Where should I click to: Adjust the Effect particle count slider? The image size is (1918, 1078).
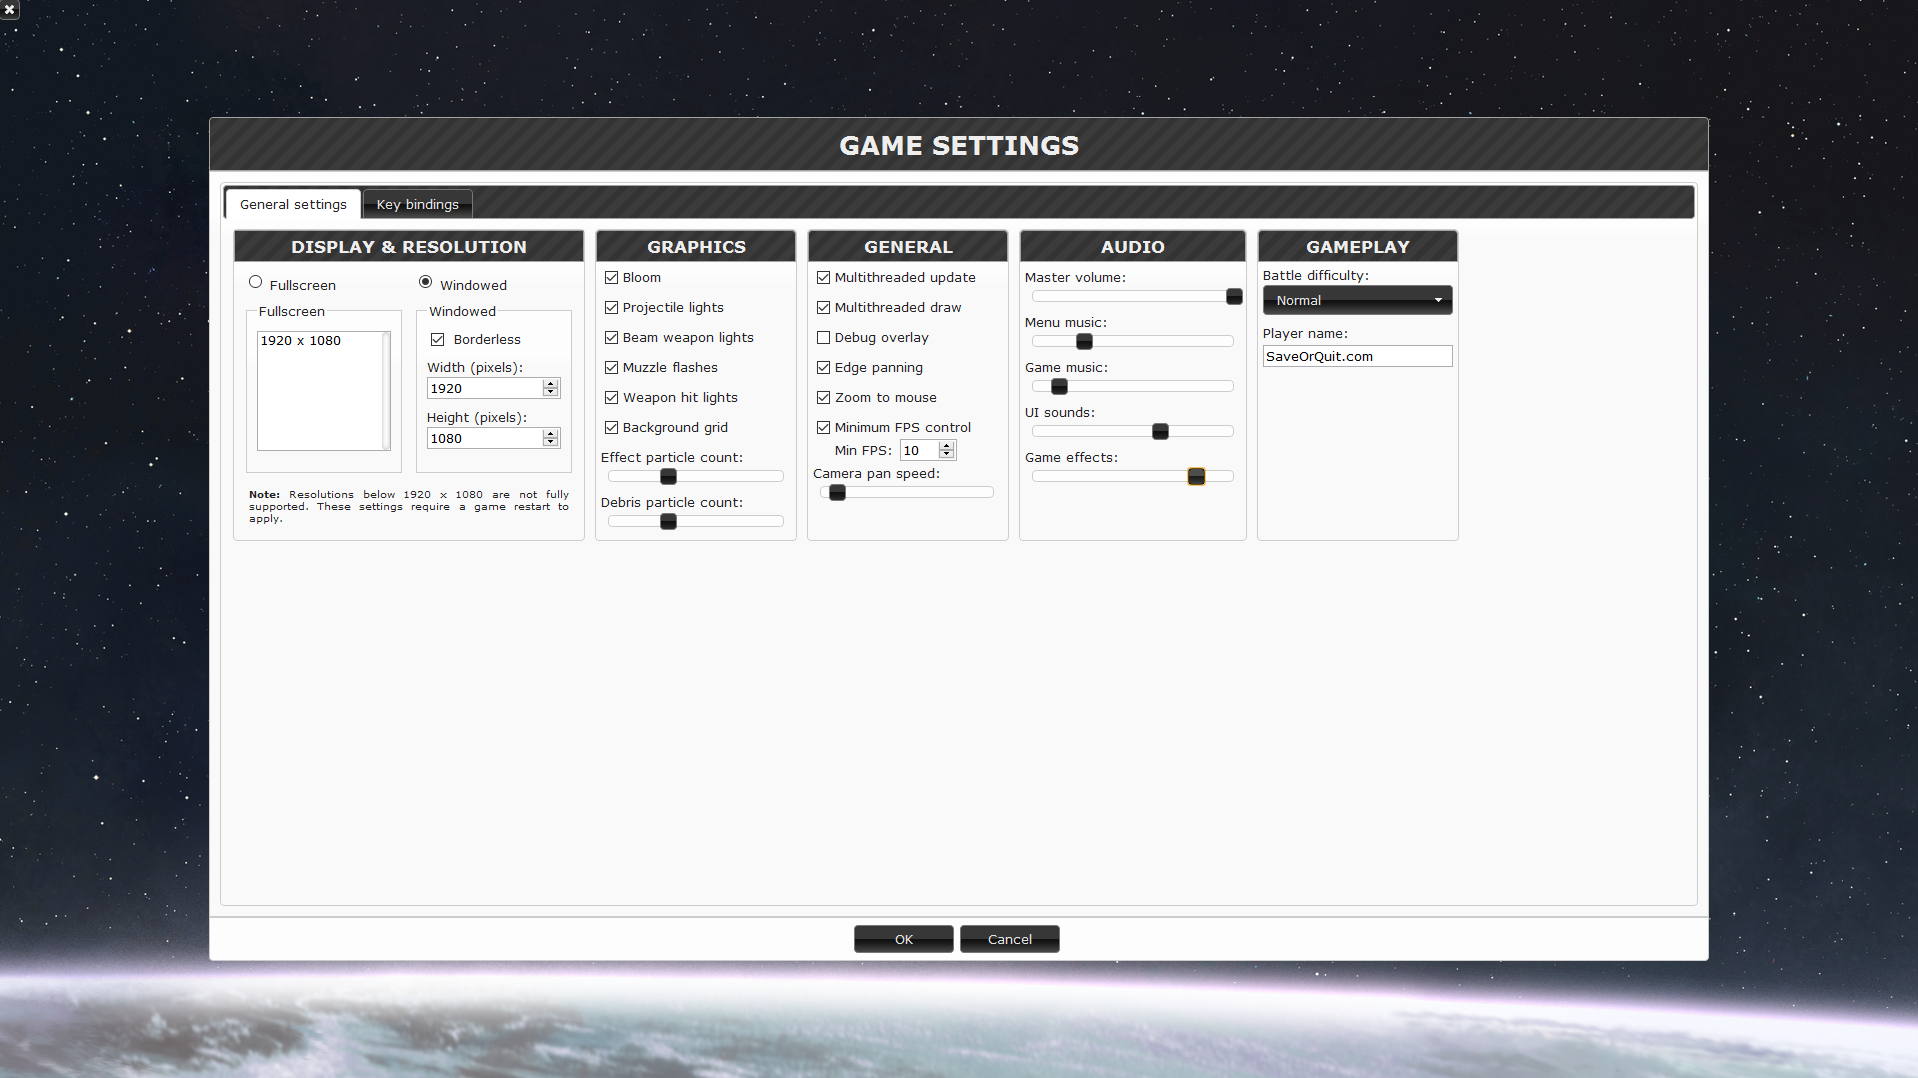(668, 477)
